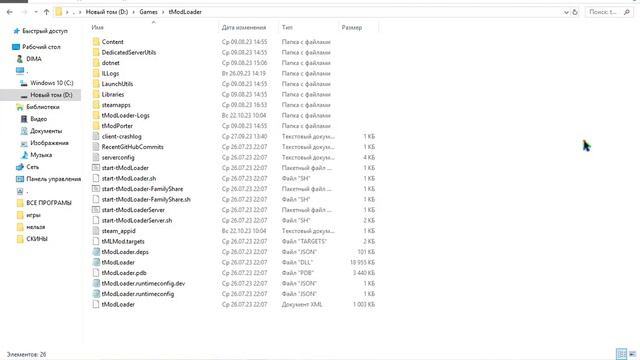Select the tModLoader-Logs folder icon
640x360 pixels.
coord(96,116)
